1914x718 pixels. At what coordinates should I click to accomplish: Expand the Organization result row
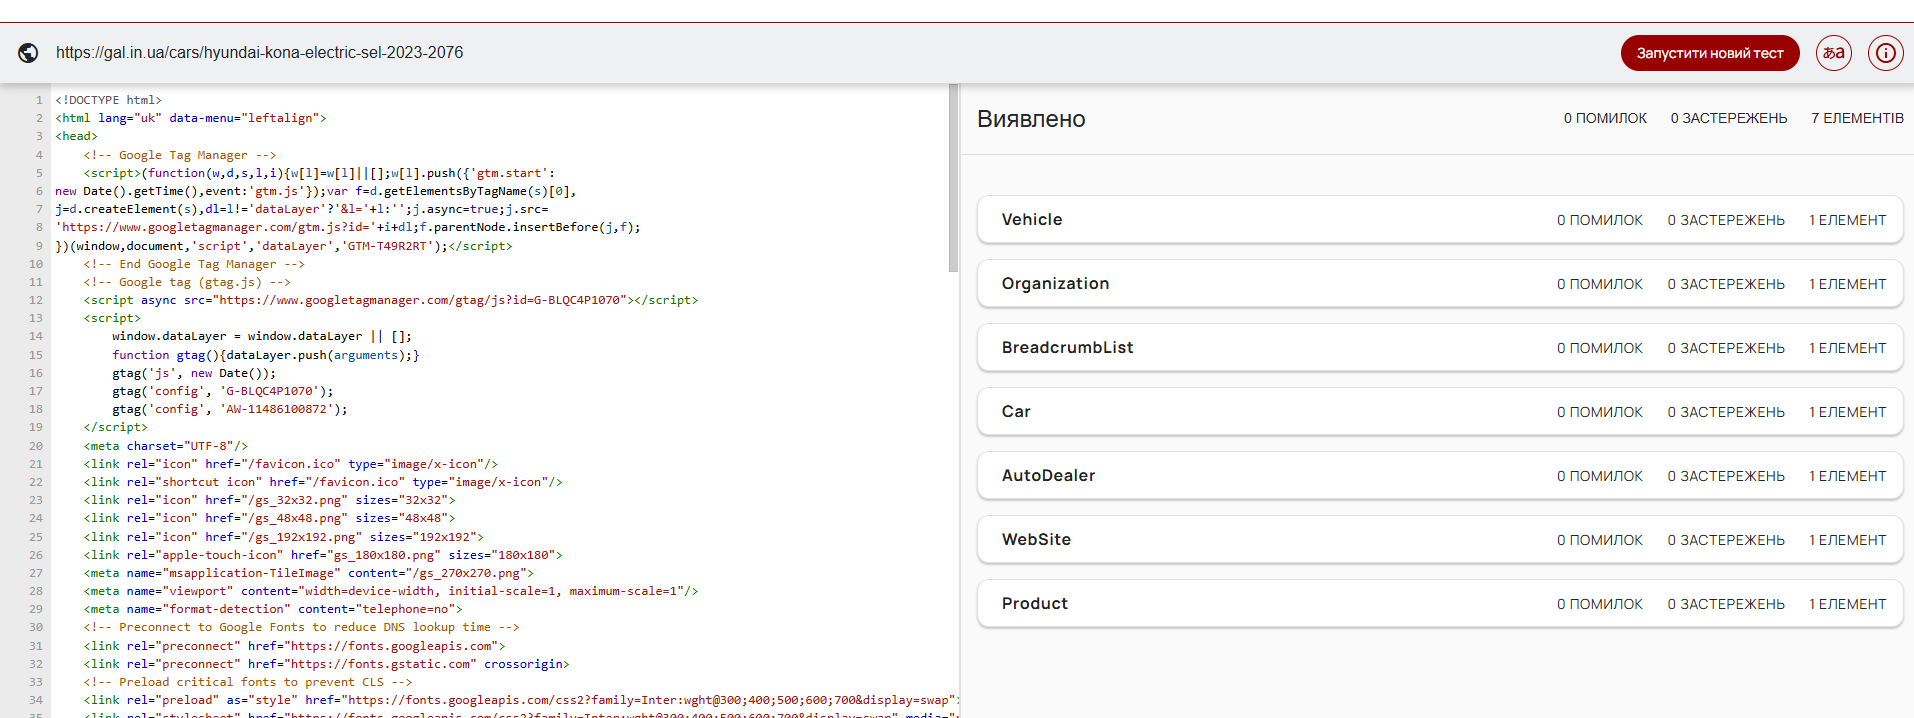1440,284
